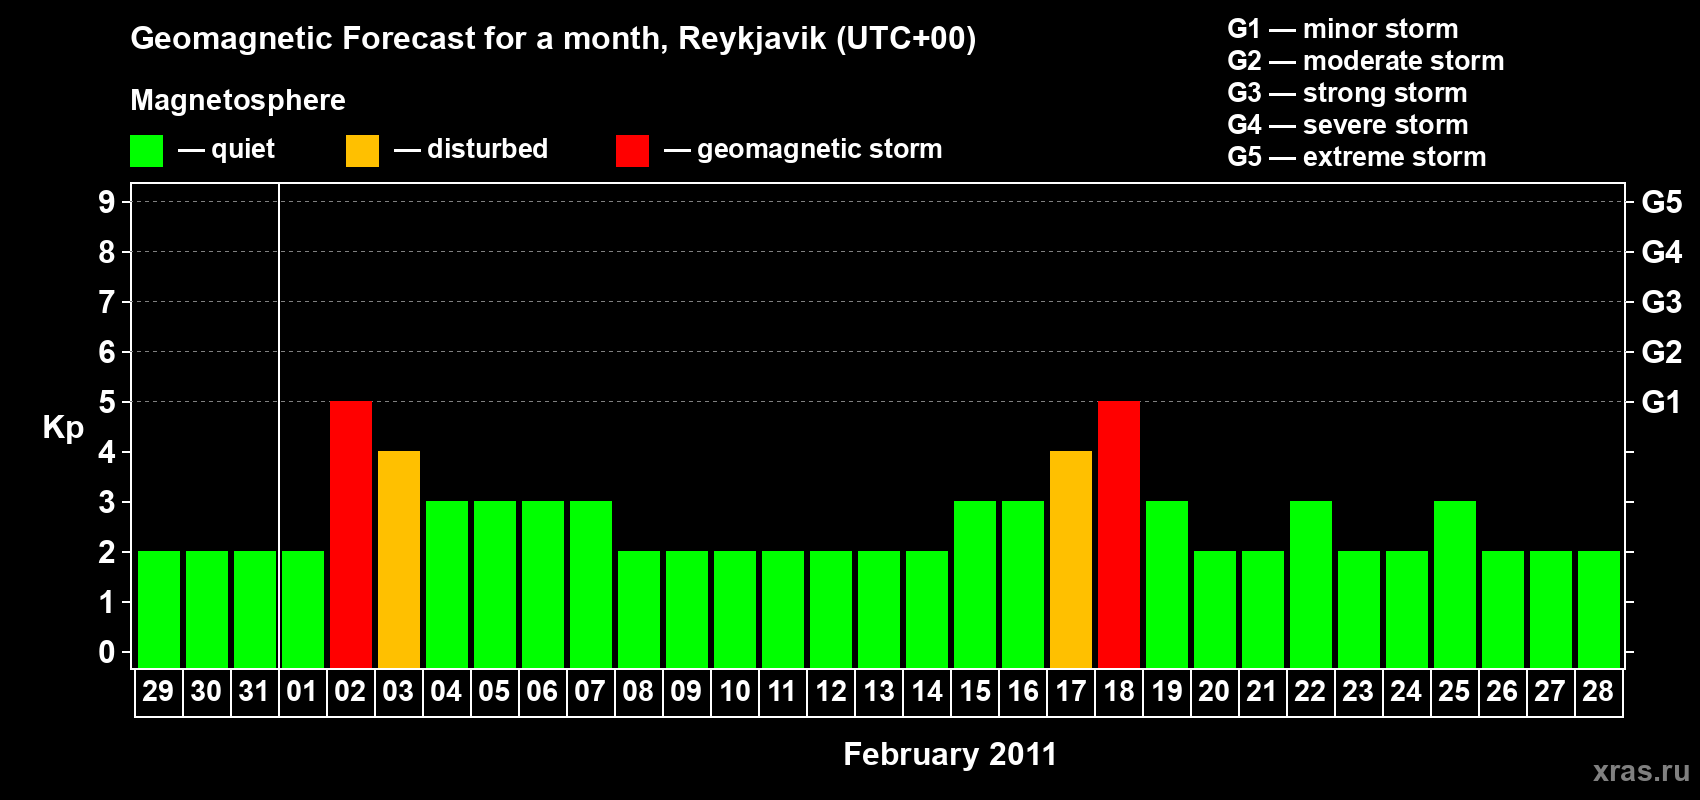Click the Kp axis value 5
Viewport: 1700px width, 800px height.
click(x=107, y=402)
